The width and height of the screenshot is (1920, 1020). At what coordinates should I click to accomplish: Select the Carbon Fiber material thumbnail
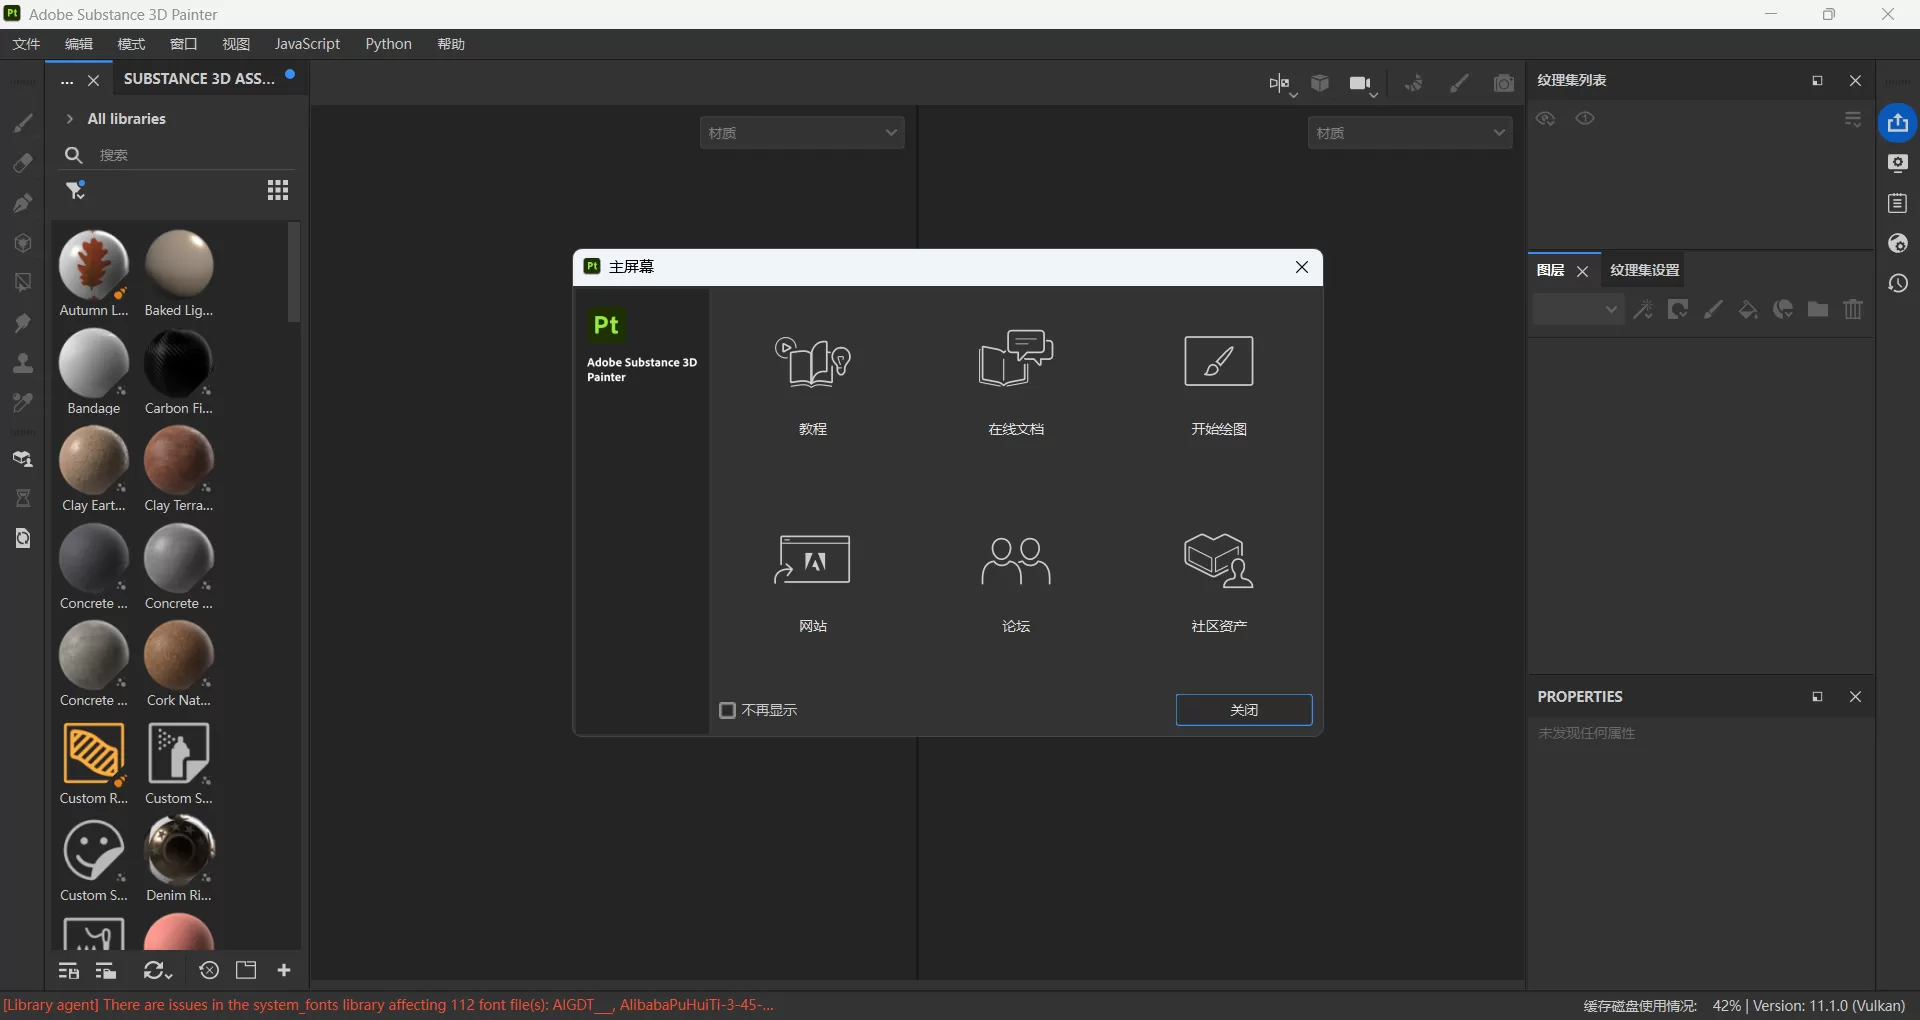179,365
